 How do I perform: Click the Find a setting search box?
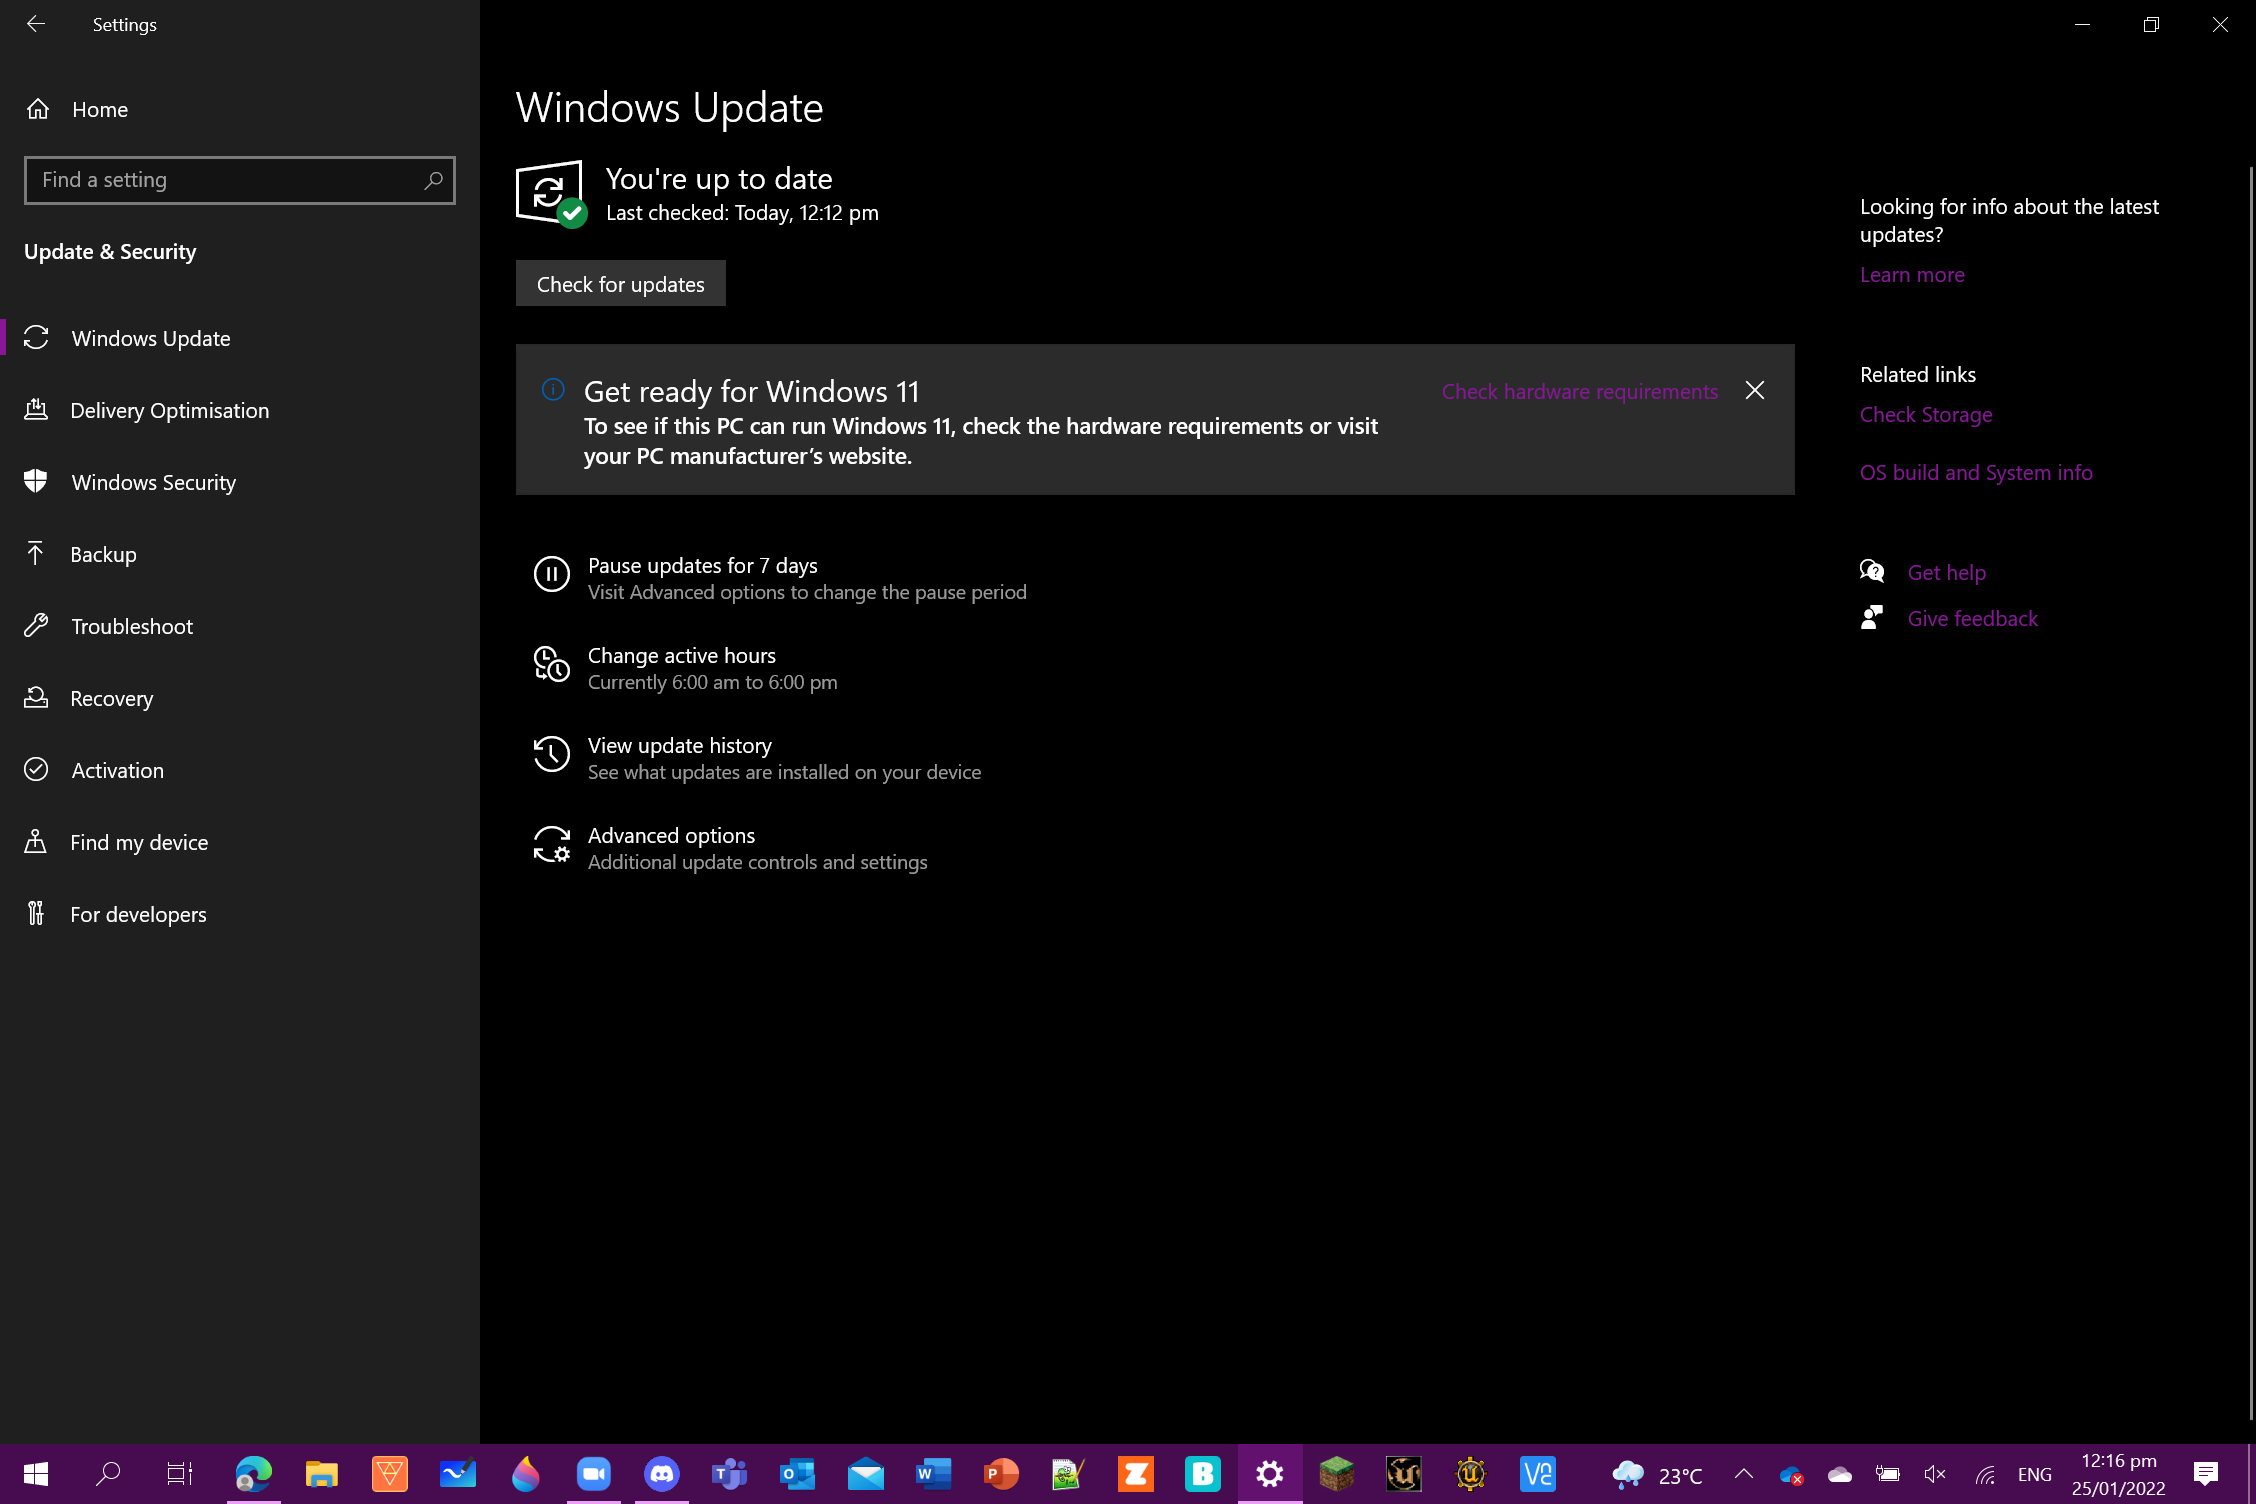[x=239, y=180]
